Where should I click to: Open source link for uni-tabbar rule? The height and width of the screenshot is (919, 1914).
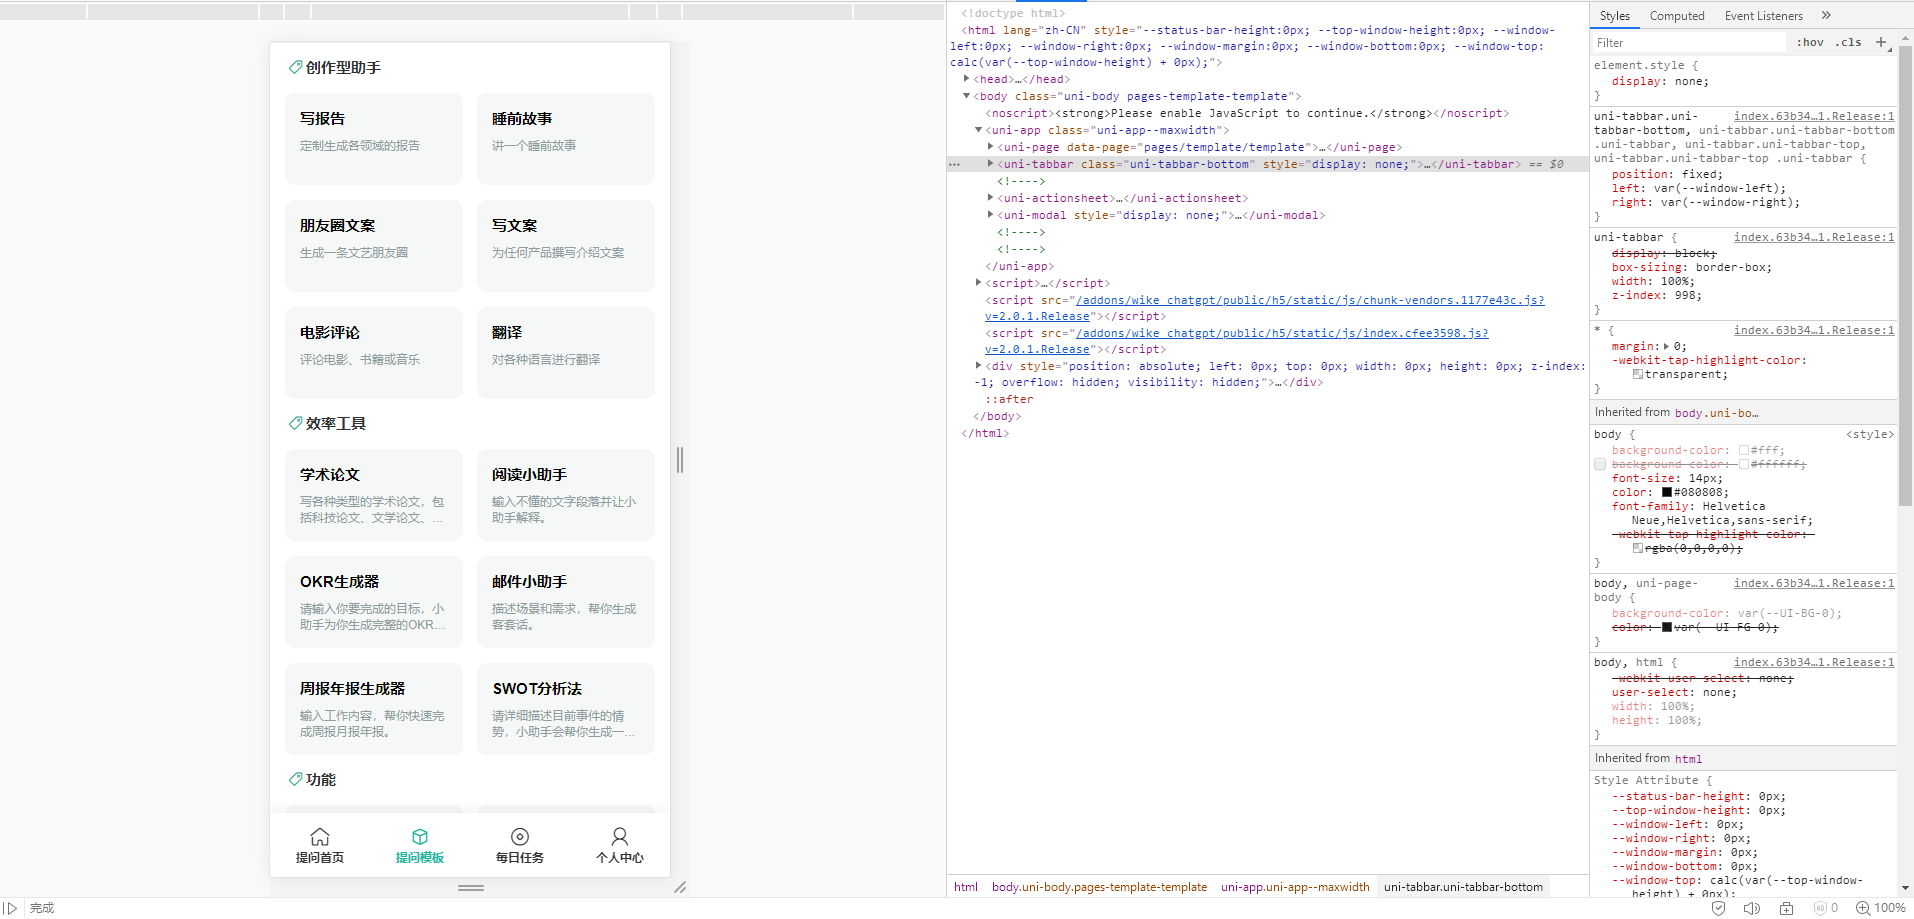pyautogui.click(x=1814, y=237)
